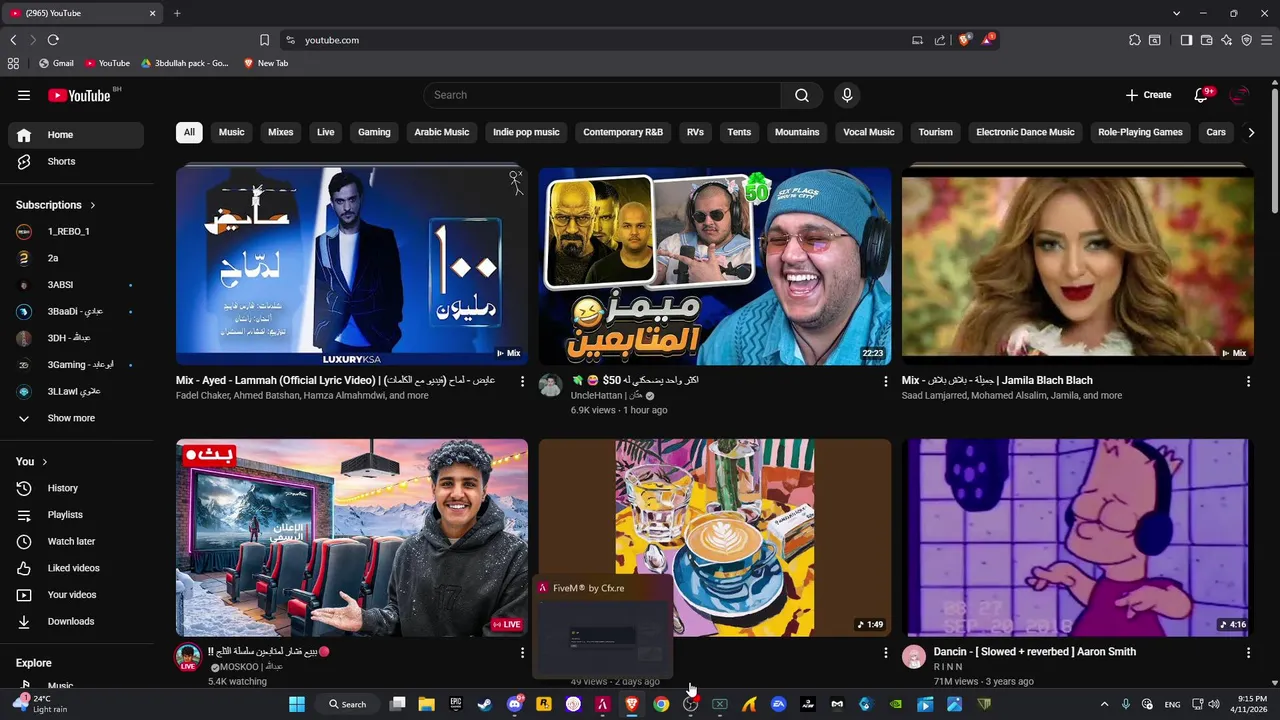Screen dimensions: 1280x720
Task: Open Gmail bookmark
Action: 56,63
